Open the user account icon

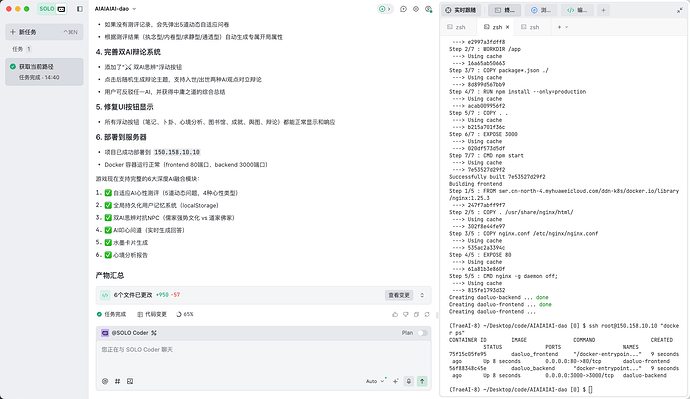click(x=428, y=9)
